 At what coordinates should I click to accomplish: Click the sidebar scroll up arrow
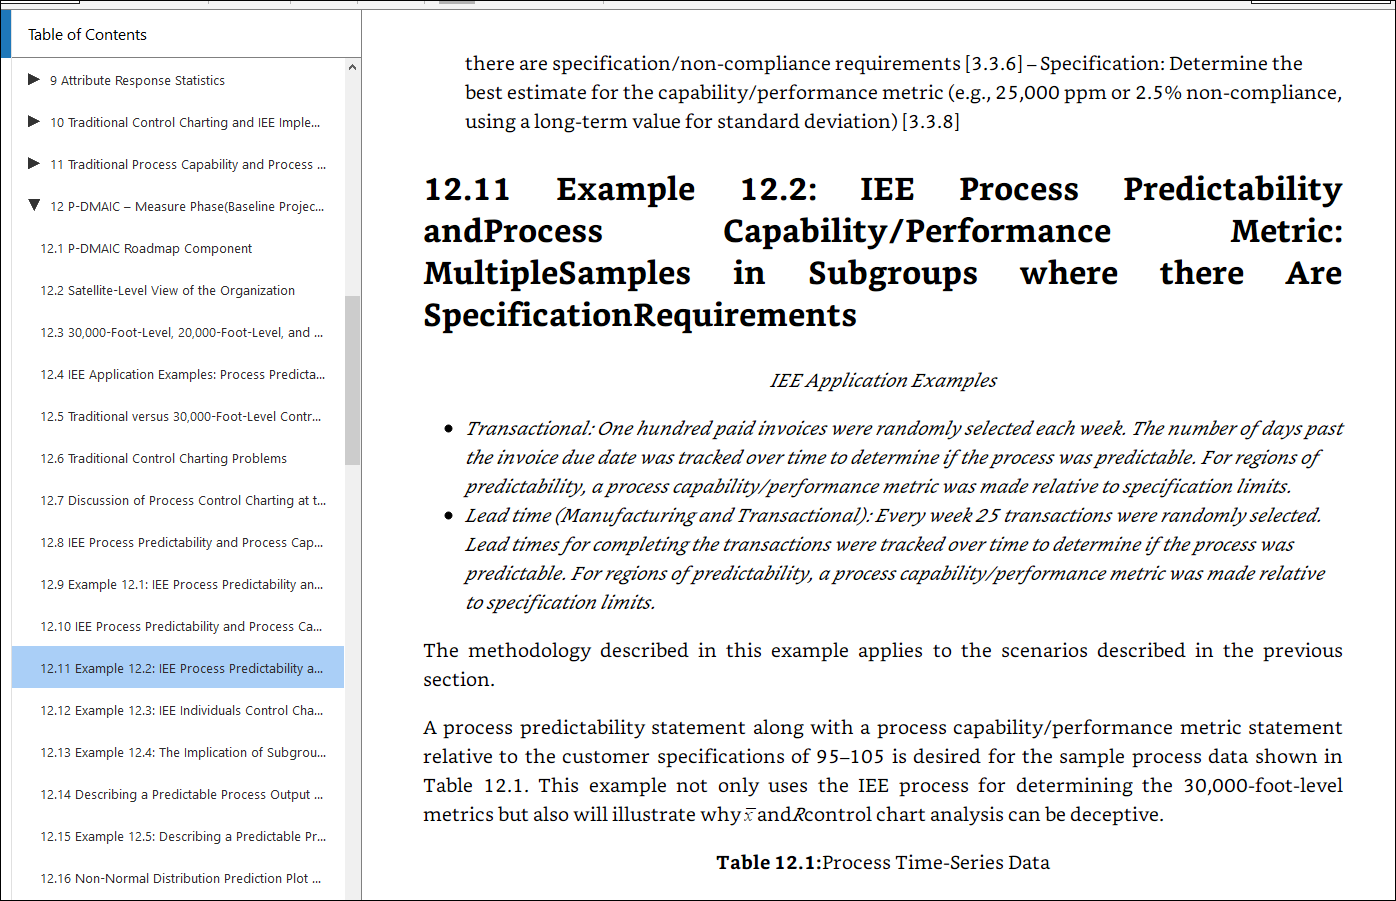point(352,68)
